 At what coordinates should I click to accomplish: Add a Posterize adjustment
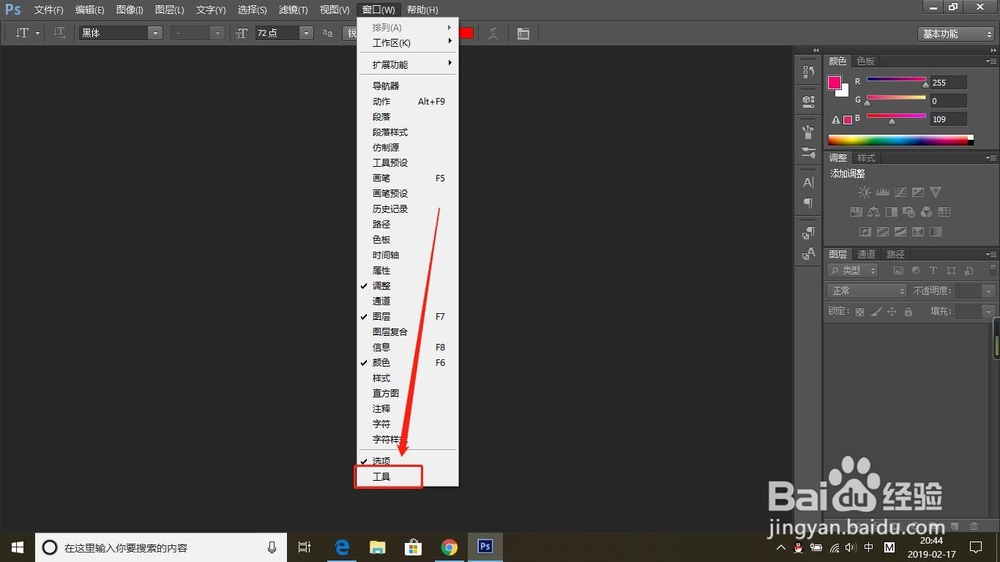(x=883, y=232)
